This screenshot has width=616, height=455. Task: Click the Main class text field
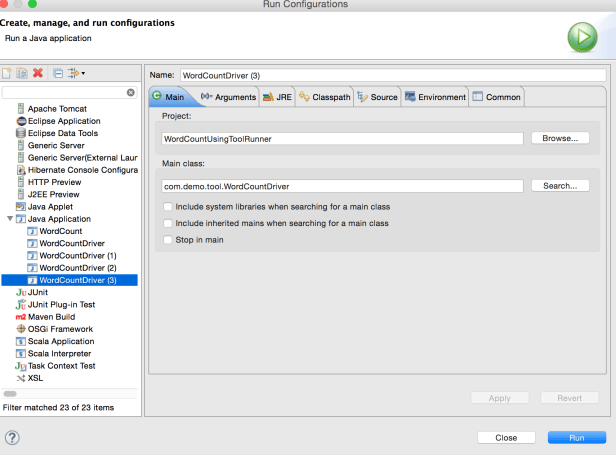pyautogui.click(x=342, y=186)
